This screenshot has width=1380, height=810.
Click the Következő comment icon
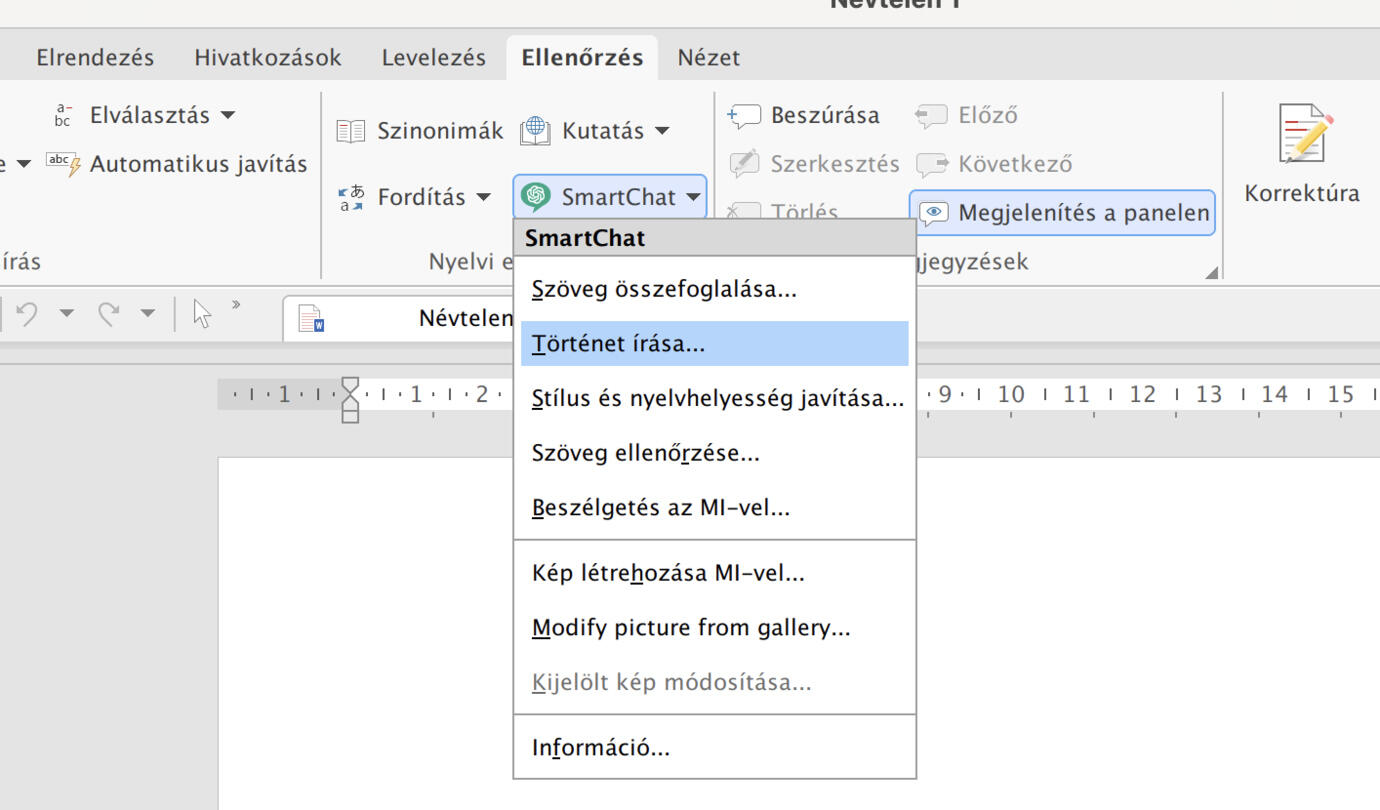click(x=931, y=164)
